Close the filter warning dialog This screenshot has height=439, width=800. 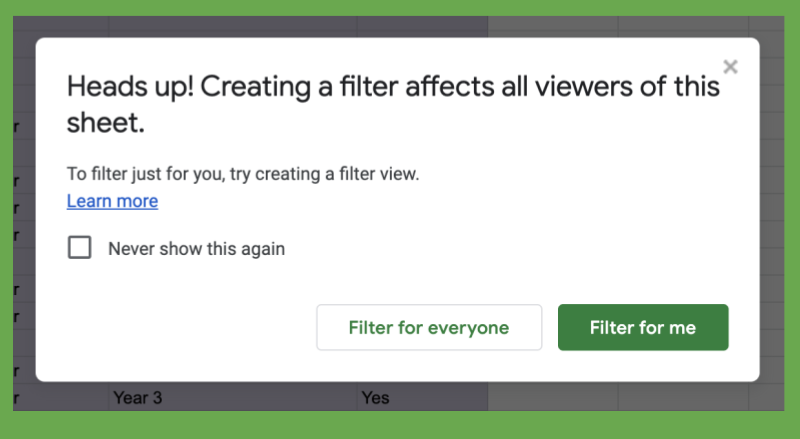tap(730, 66)
